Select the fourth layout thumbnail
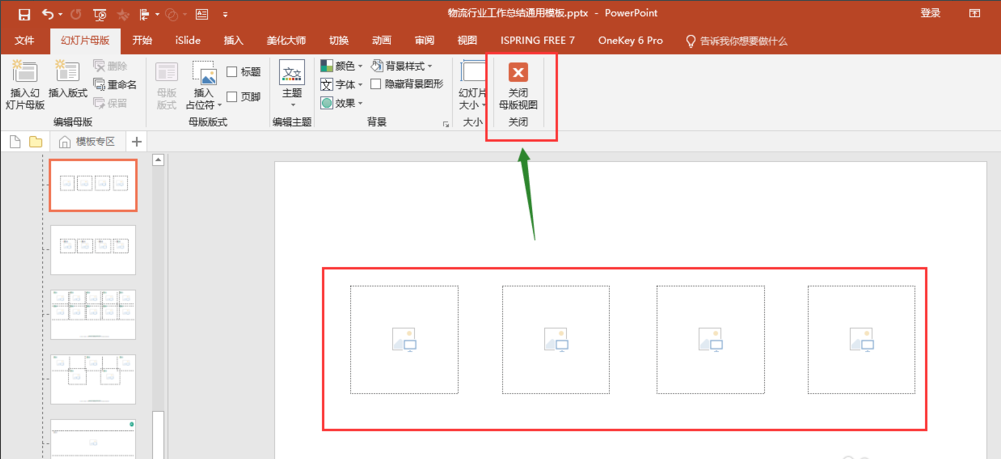Image resolution: width=1001 pixels, height=459 pixels. tap(93, 379)
